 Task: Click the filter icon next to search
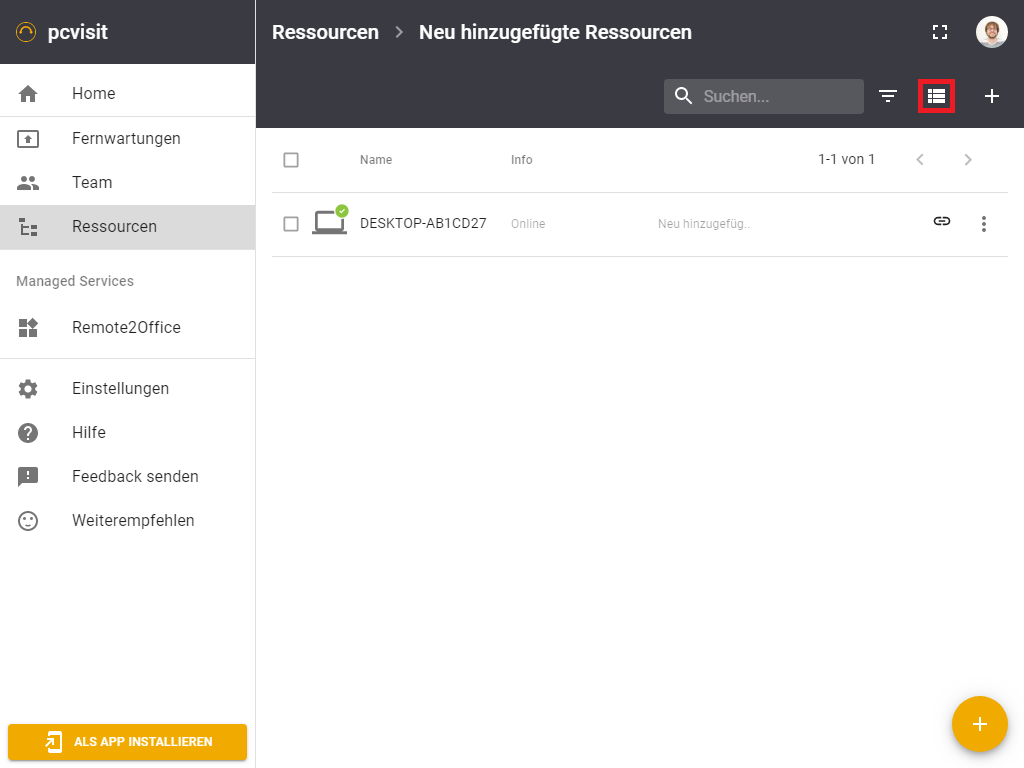[888, 96]
